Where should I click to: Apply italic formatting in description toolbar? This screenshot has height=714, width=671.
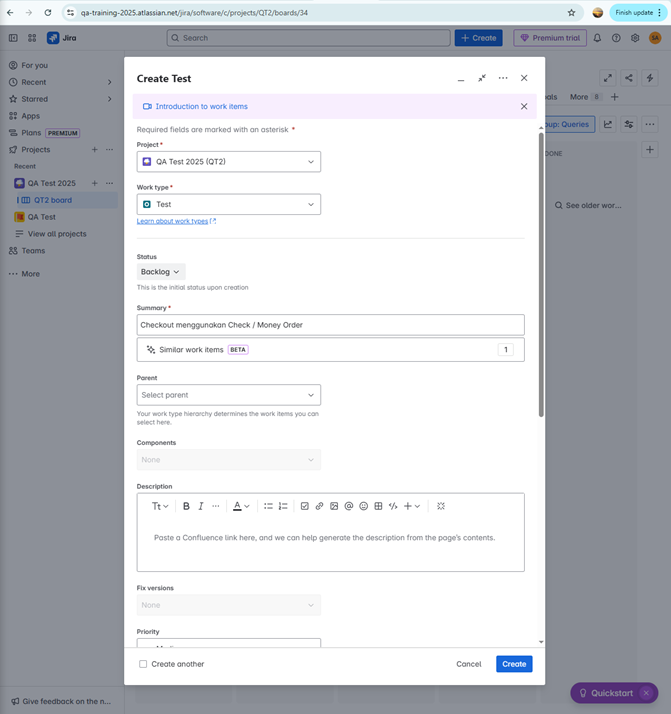pyautogui.click(x=201, y=506)
